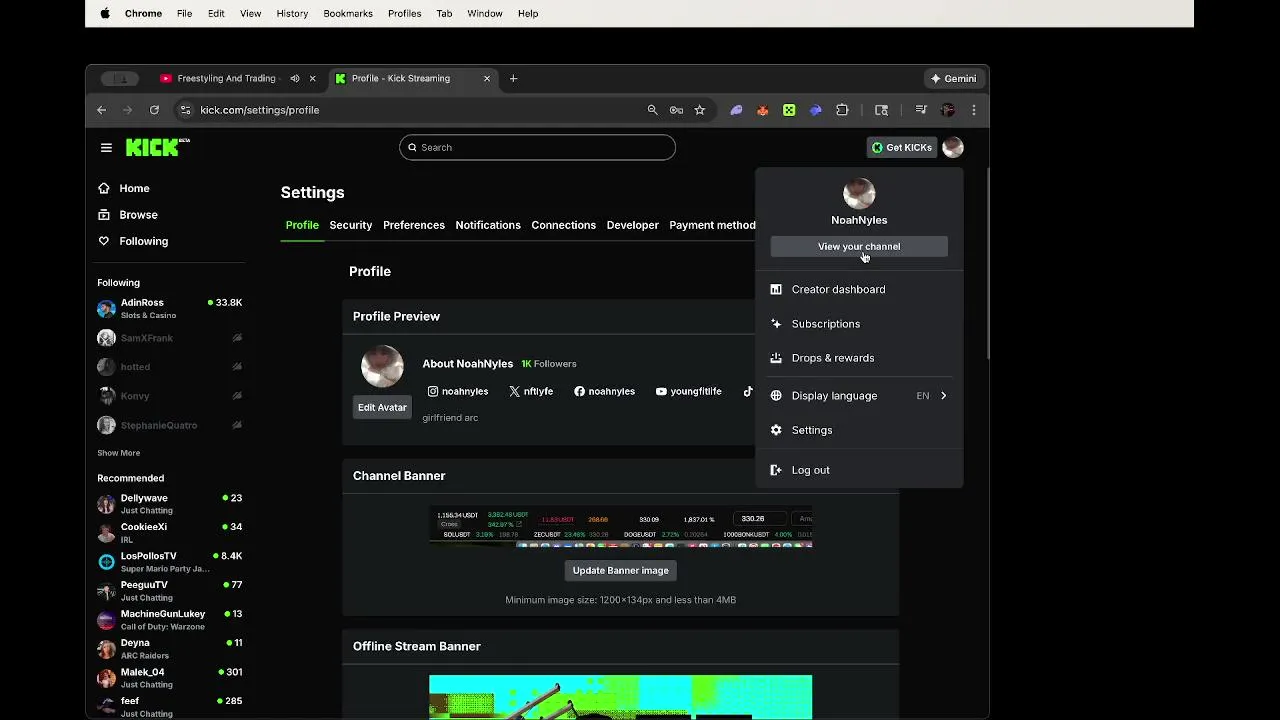Reload the kick.com page
This screenshot has width=1280, height=720.
tap(154, 110)
